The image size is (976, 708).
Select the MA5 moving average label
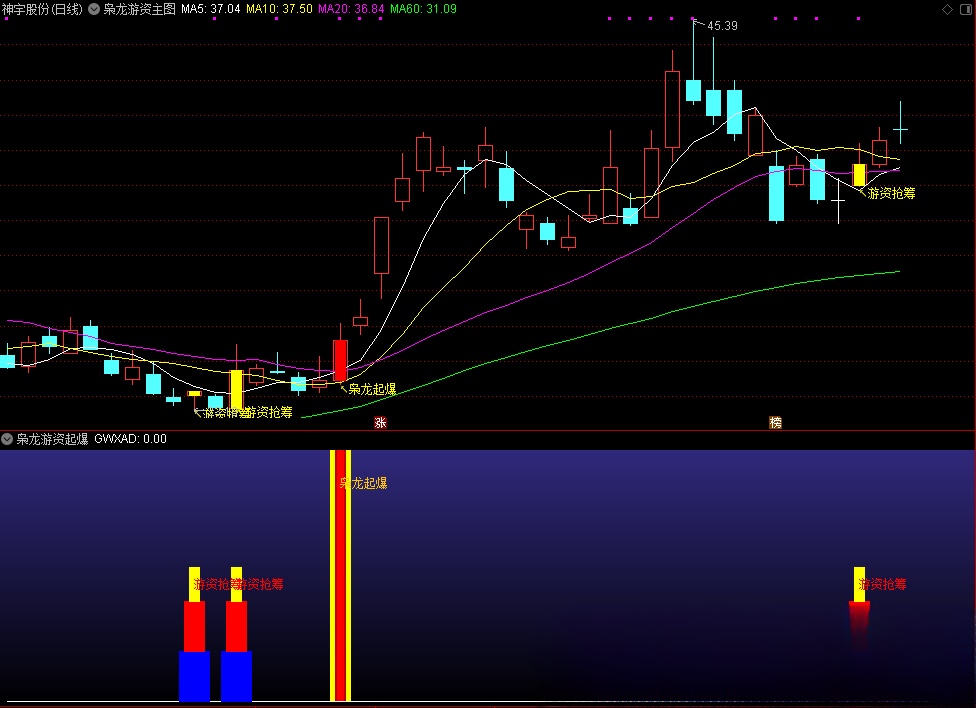tap(210, 9)
